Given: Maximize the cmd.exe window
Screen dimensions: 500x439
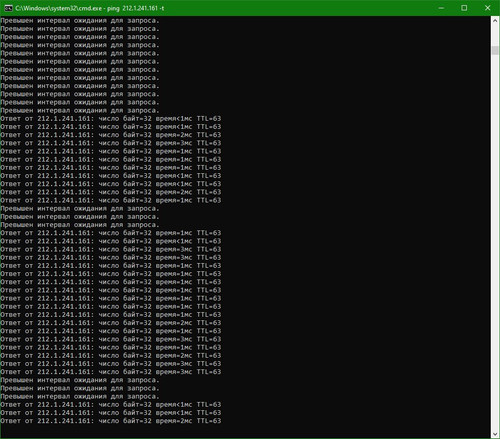Looking at the screenshot, I should pos(464,8).
